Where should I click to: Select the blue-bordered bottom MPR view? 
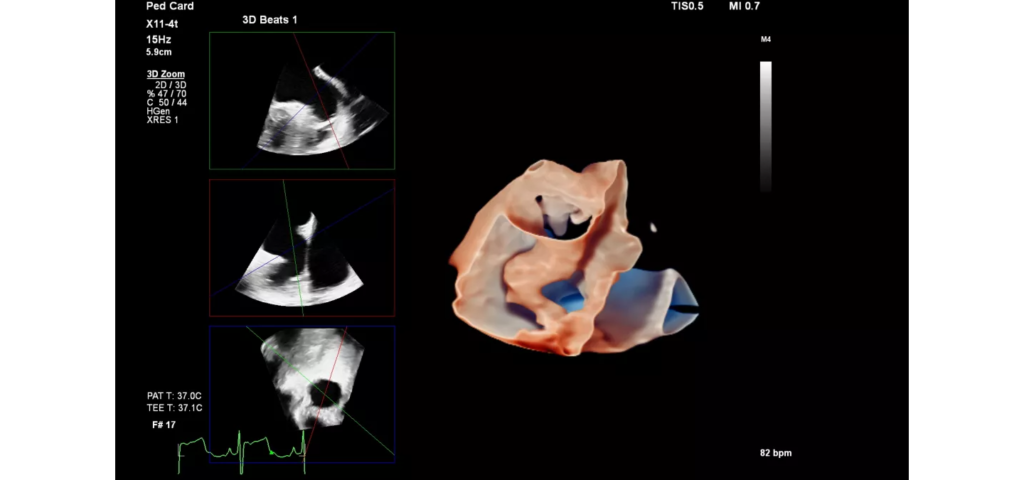tap(302, 393)
